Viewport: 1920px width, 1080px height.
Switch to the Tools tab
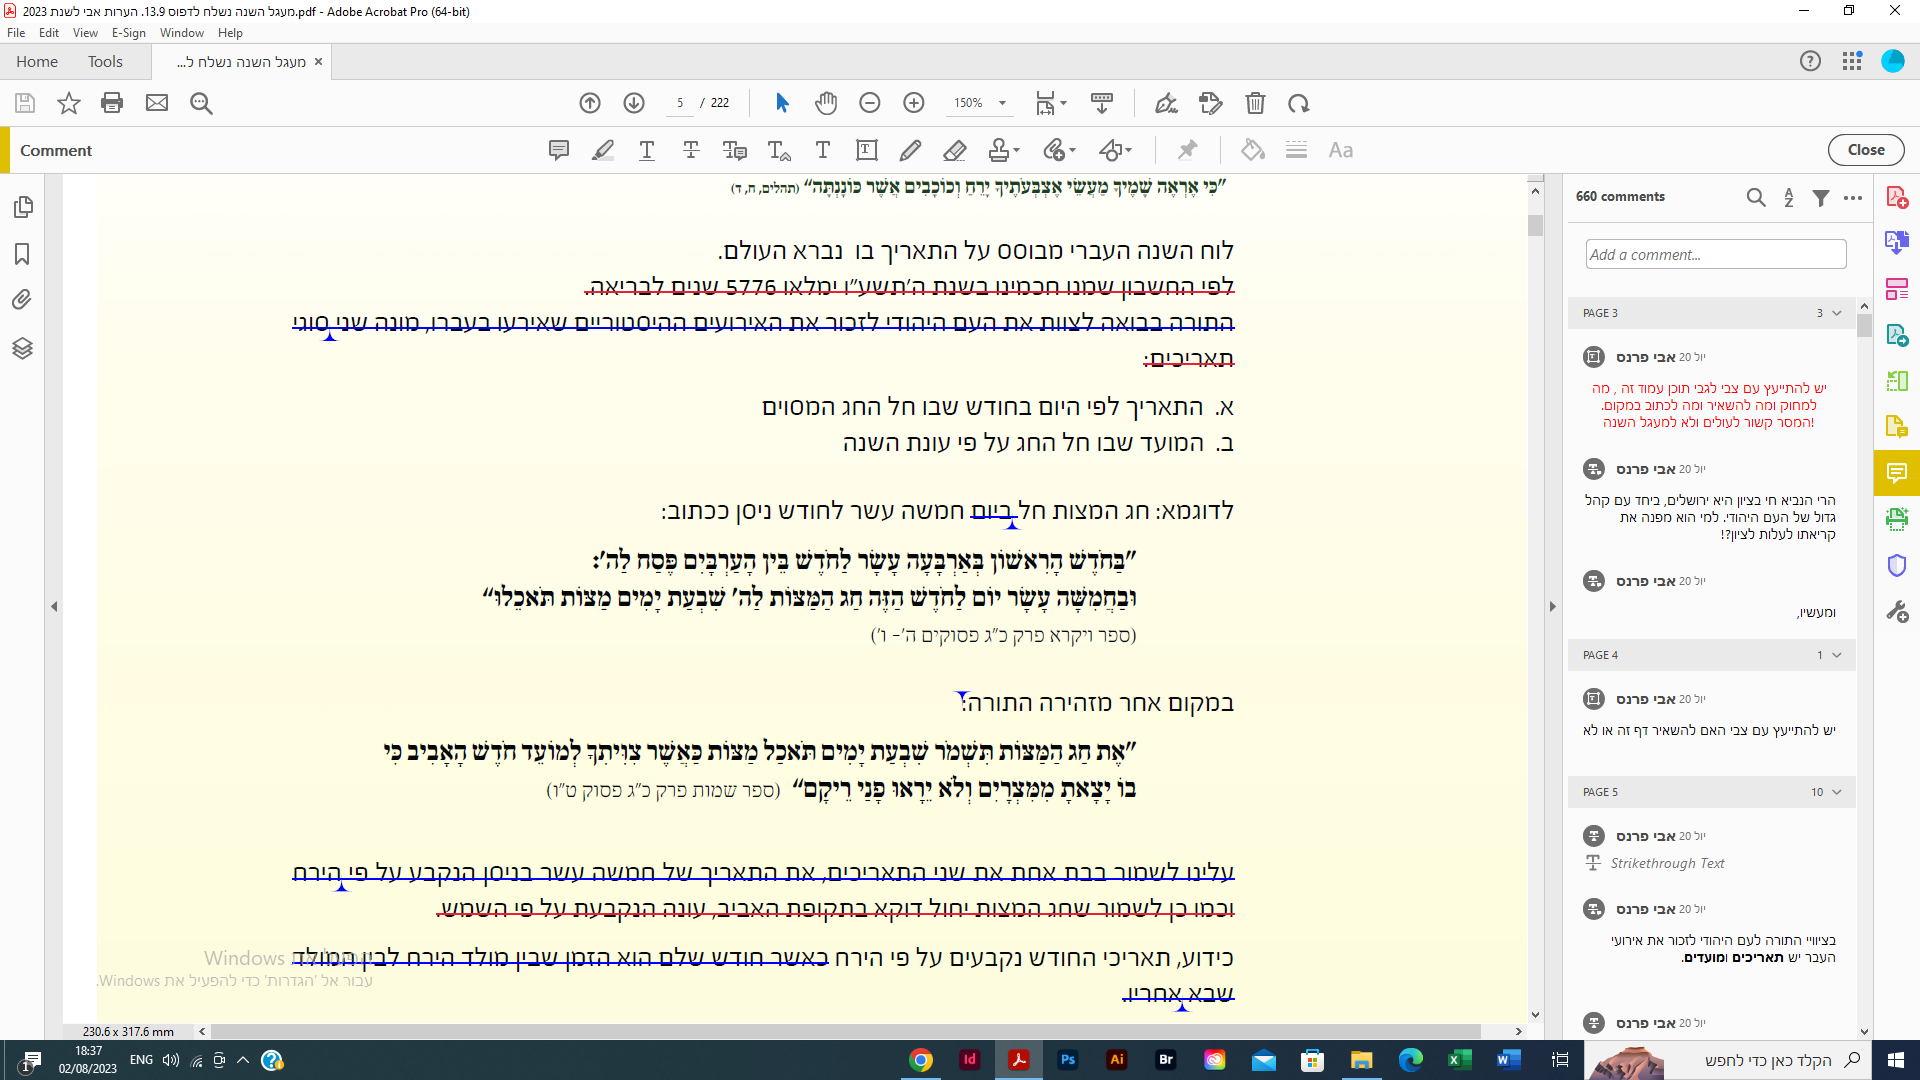point(105,62)
